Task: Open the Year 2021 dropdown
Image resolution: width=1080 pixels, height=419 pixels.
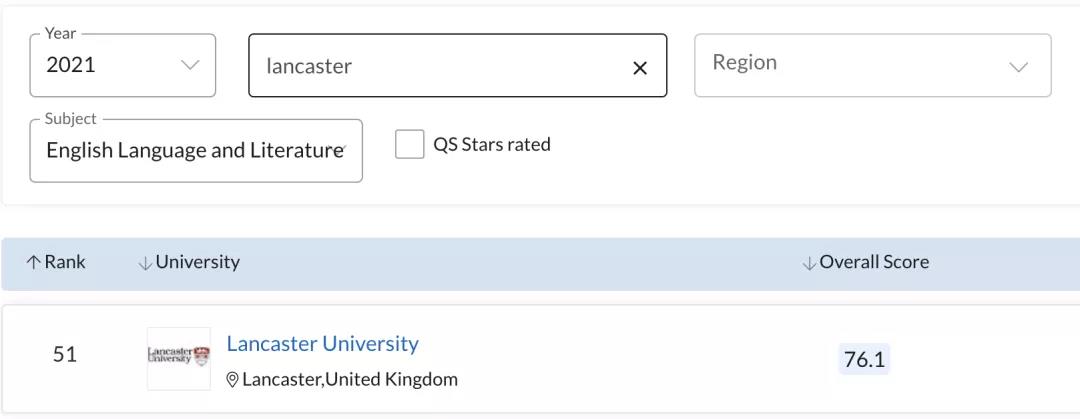Action: click(x=123, y=65)
